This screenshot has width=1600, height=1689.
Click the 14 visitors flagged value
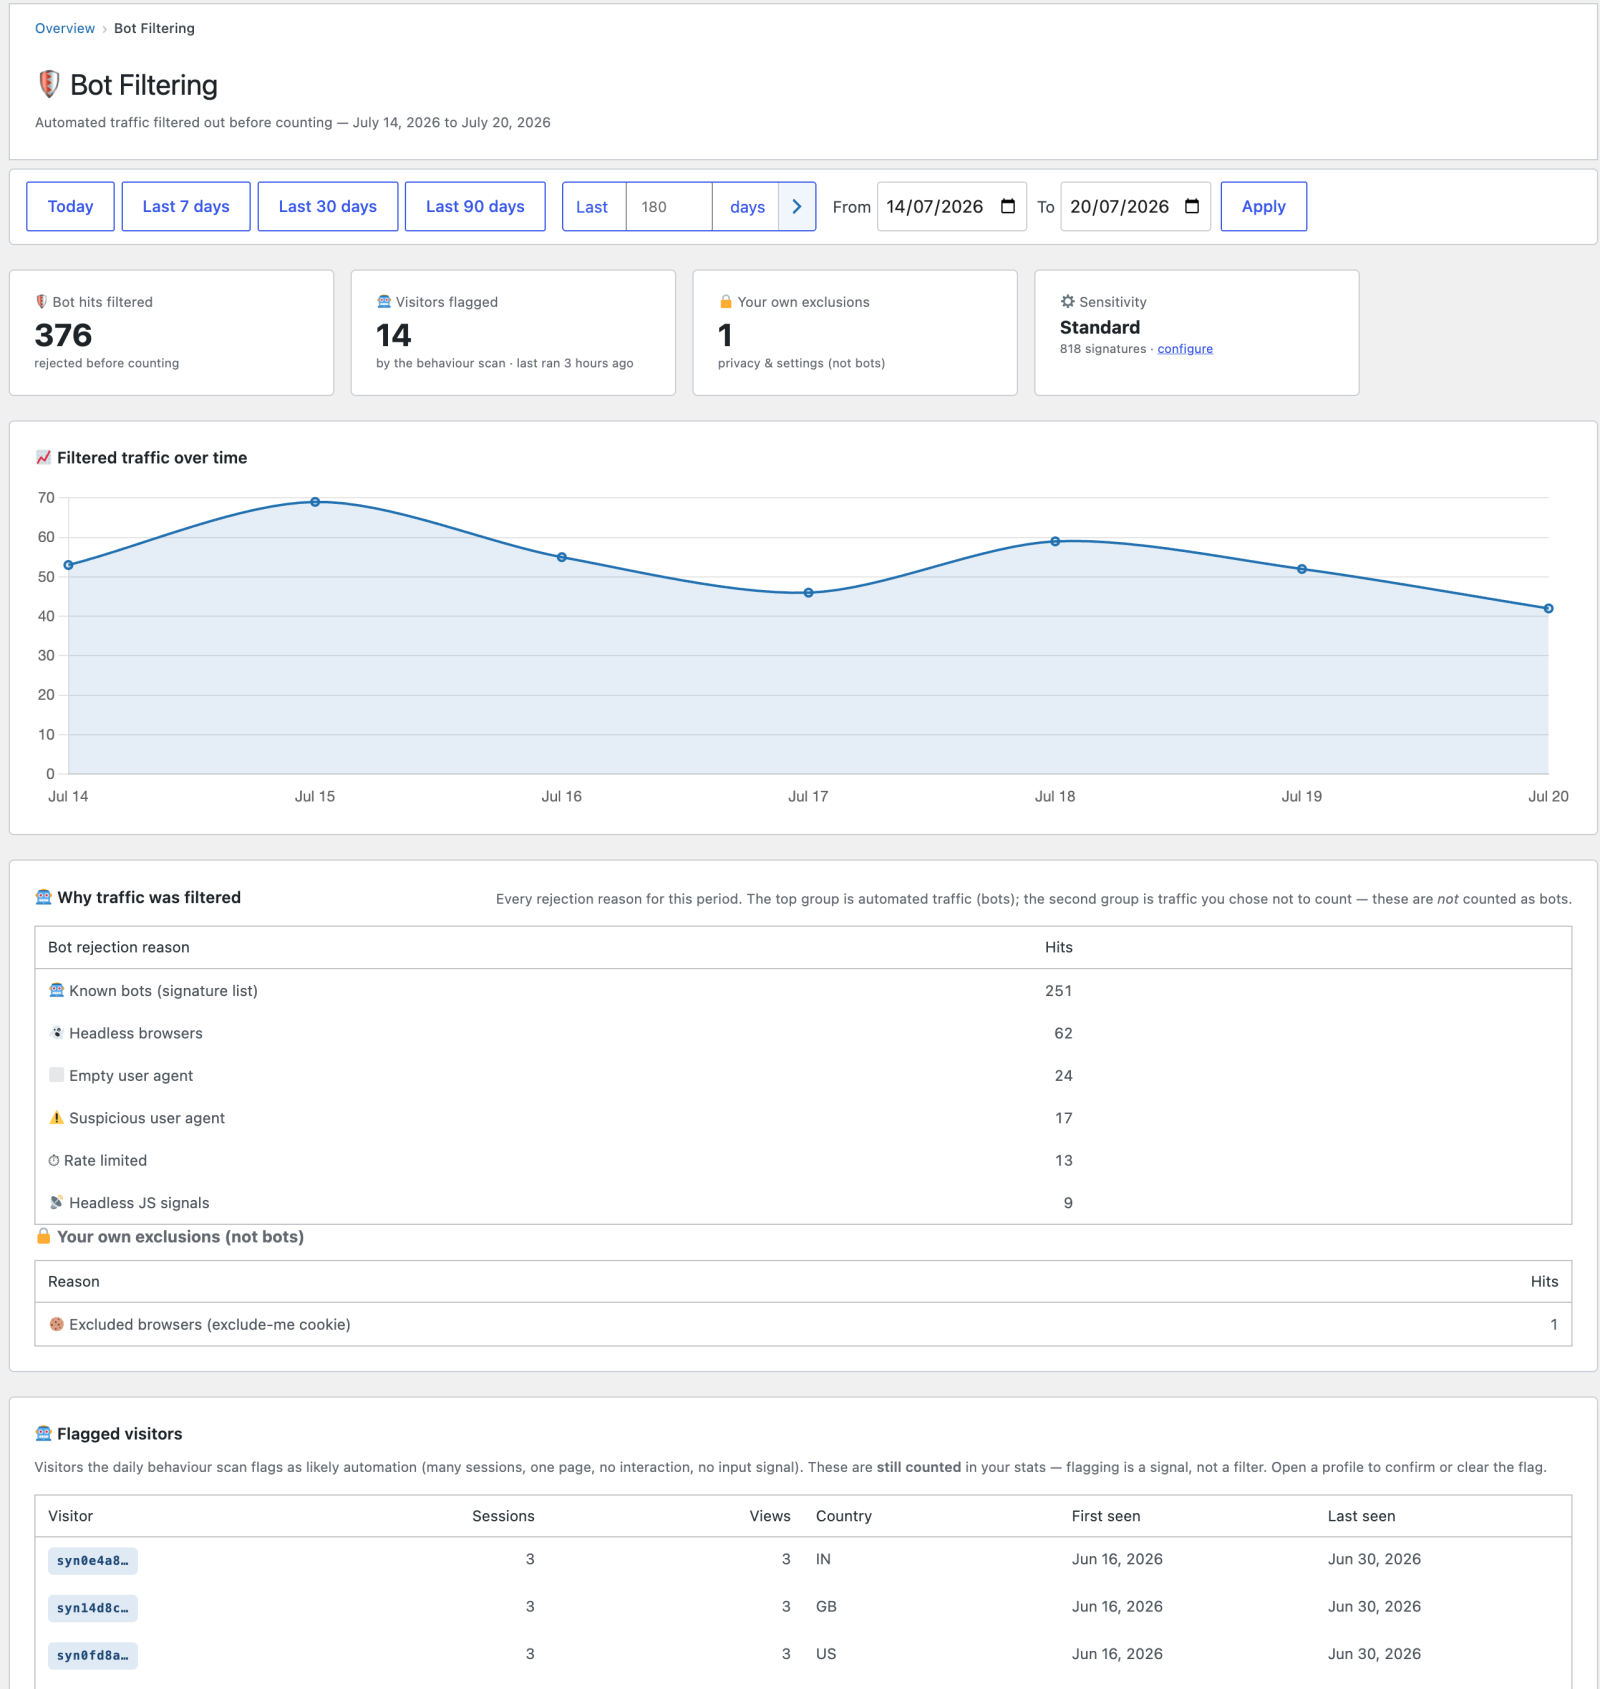click(394, 335)
